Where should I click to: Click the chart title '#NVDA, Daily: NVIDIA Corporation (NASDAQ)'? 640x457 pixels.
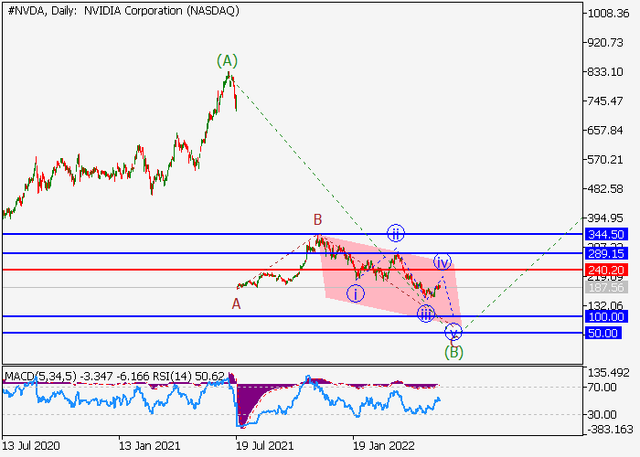pos(123,11)
